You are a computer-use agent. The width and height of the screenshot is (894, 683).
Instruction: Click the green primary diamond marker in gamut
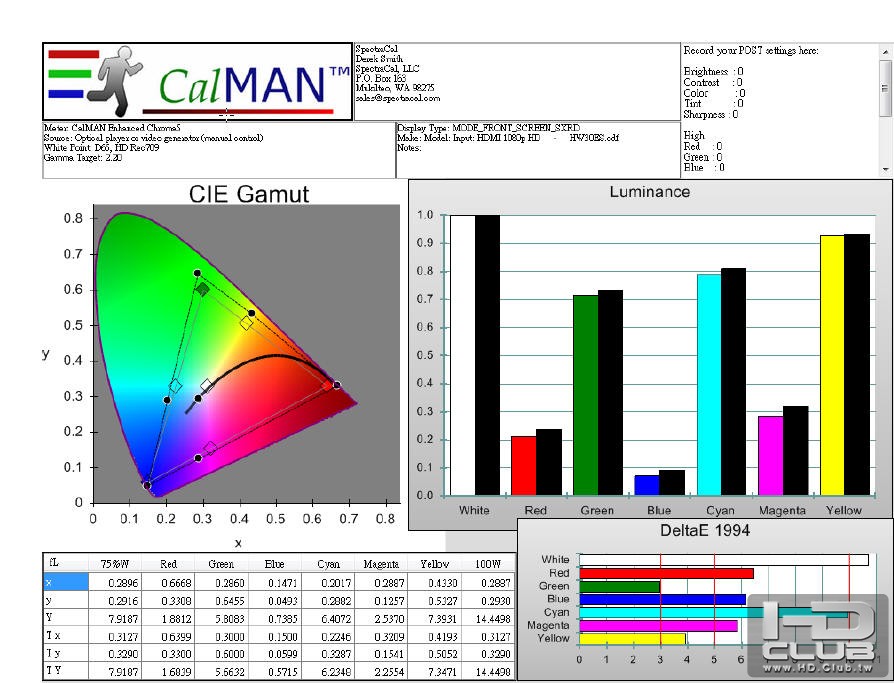pyautogui.click(x=202, y=290)
